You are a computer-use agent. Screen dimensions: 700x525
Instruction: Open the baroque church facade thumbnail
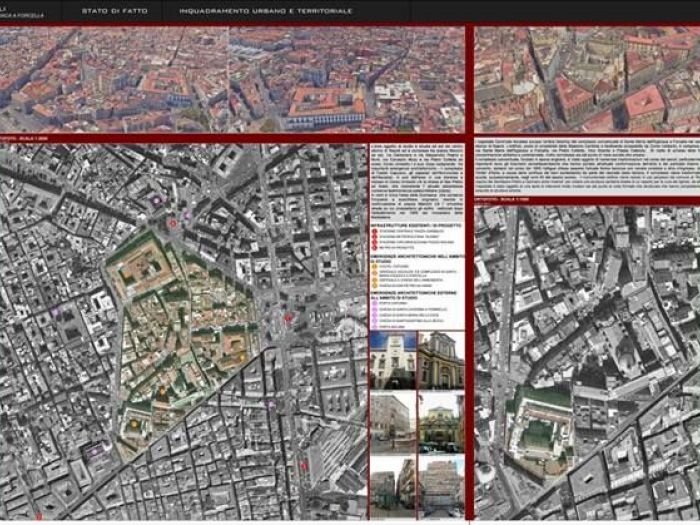(x=442, y=360)
